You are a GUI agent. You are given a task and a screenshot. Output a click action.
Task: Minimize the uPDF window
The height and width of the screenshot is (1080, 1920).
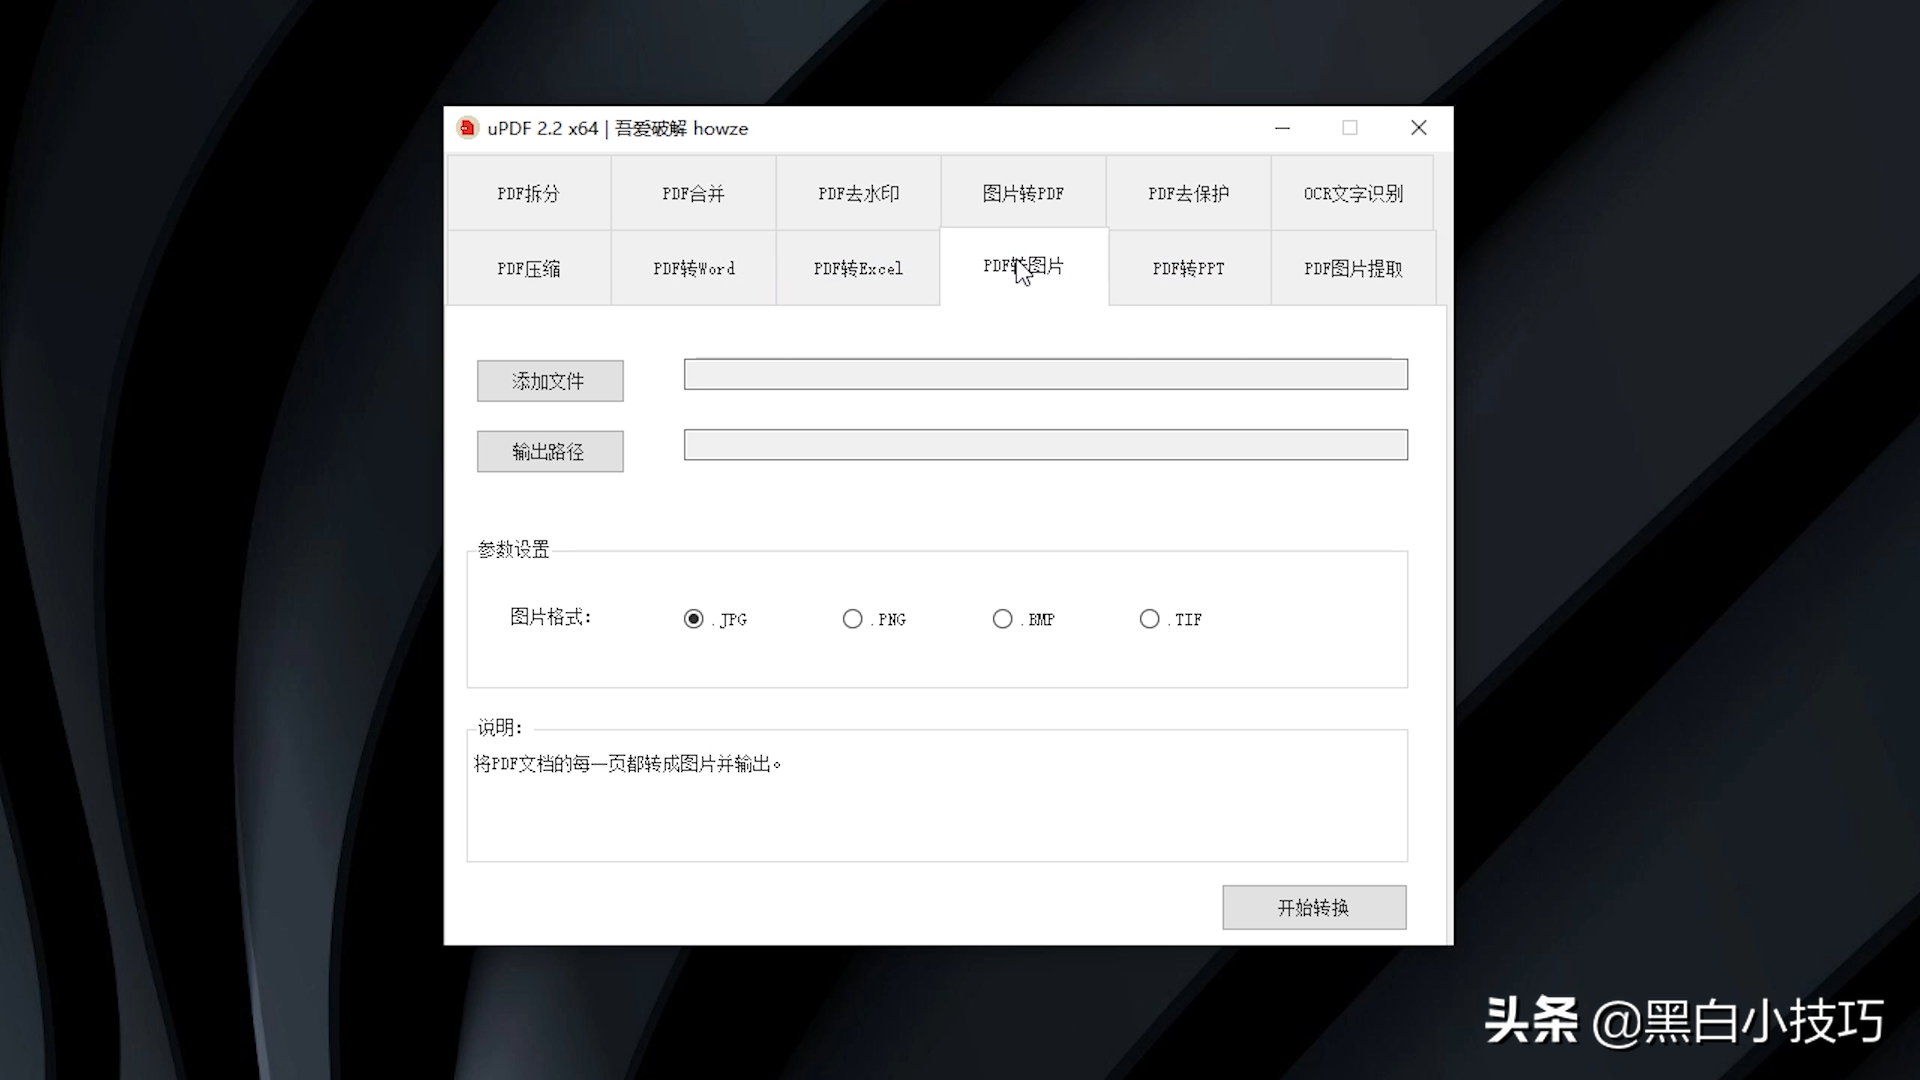(1283, 128)
